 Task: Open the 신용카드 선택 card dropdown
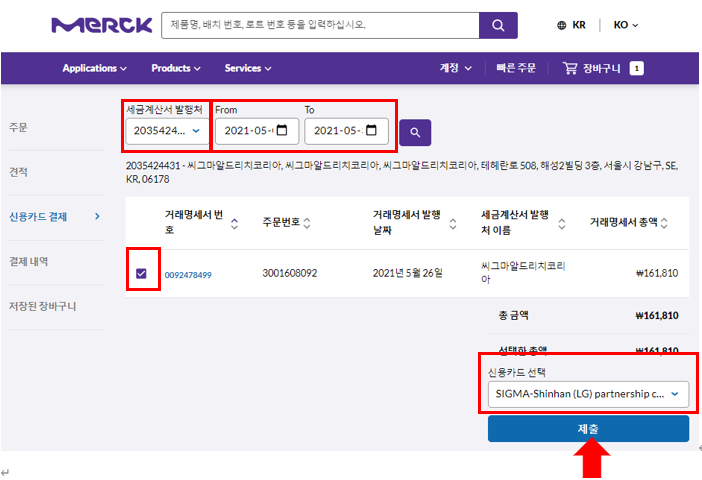(x=588, y=394)
